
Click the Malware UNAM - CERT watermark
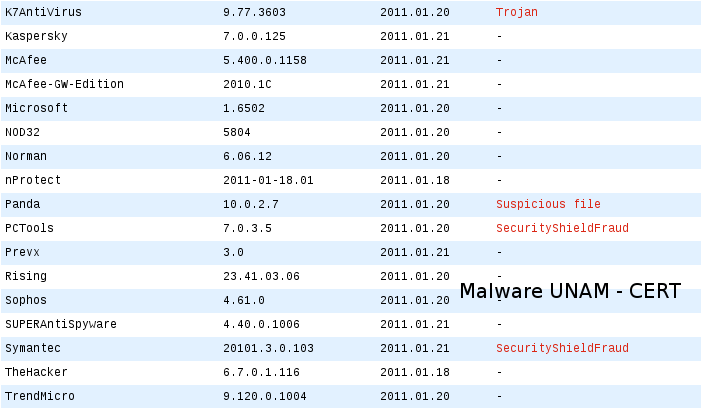coord(570,291)
